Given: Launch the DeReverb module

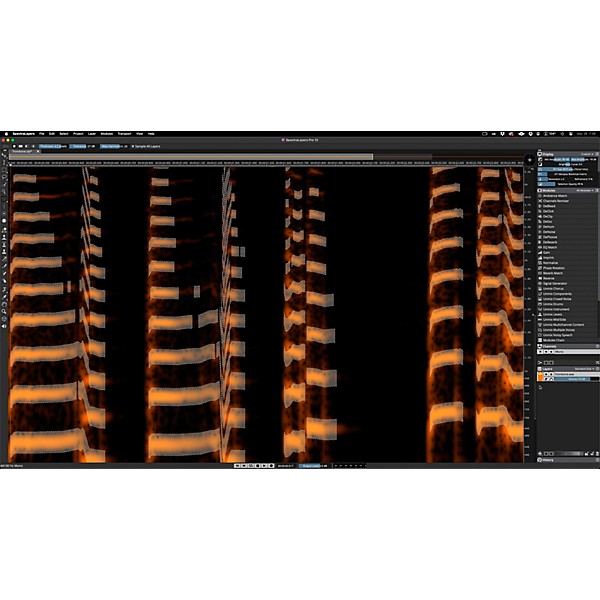Looking at the screenshot, I should [x=550, y=242].
